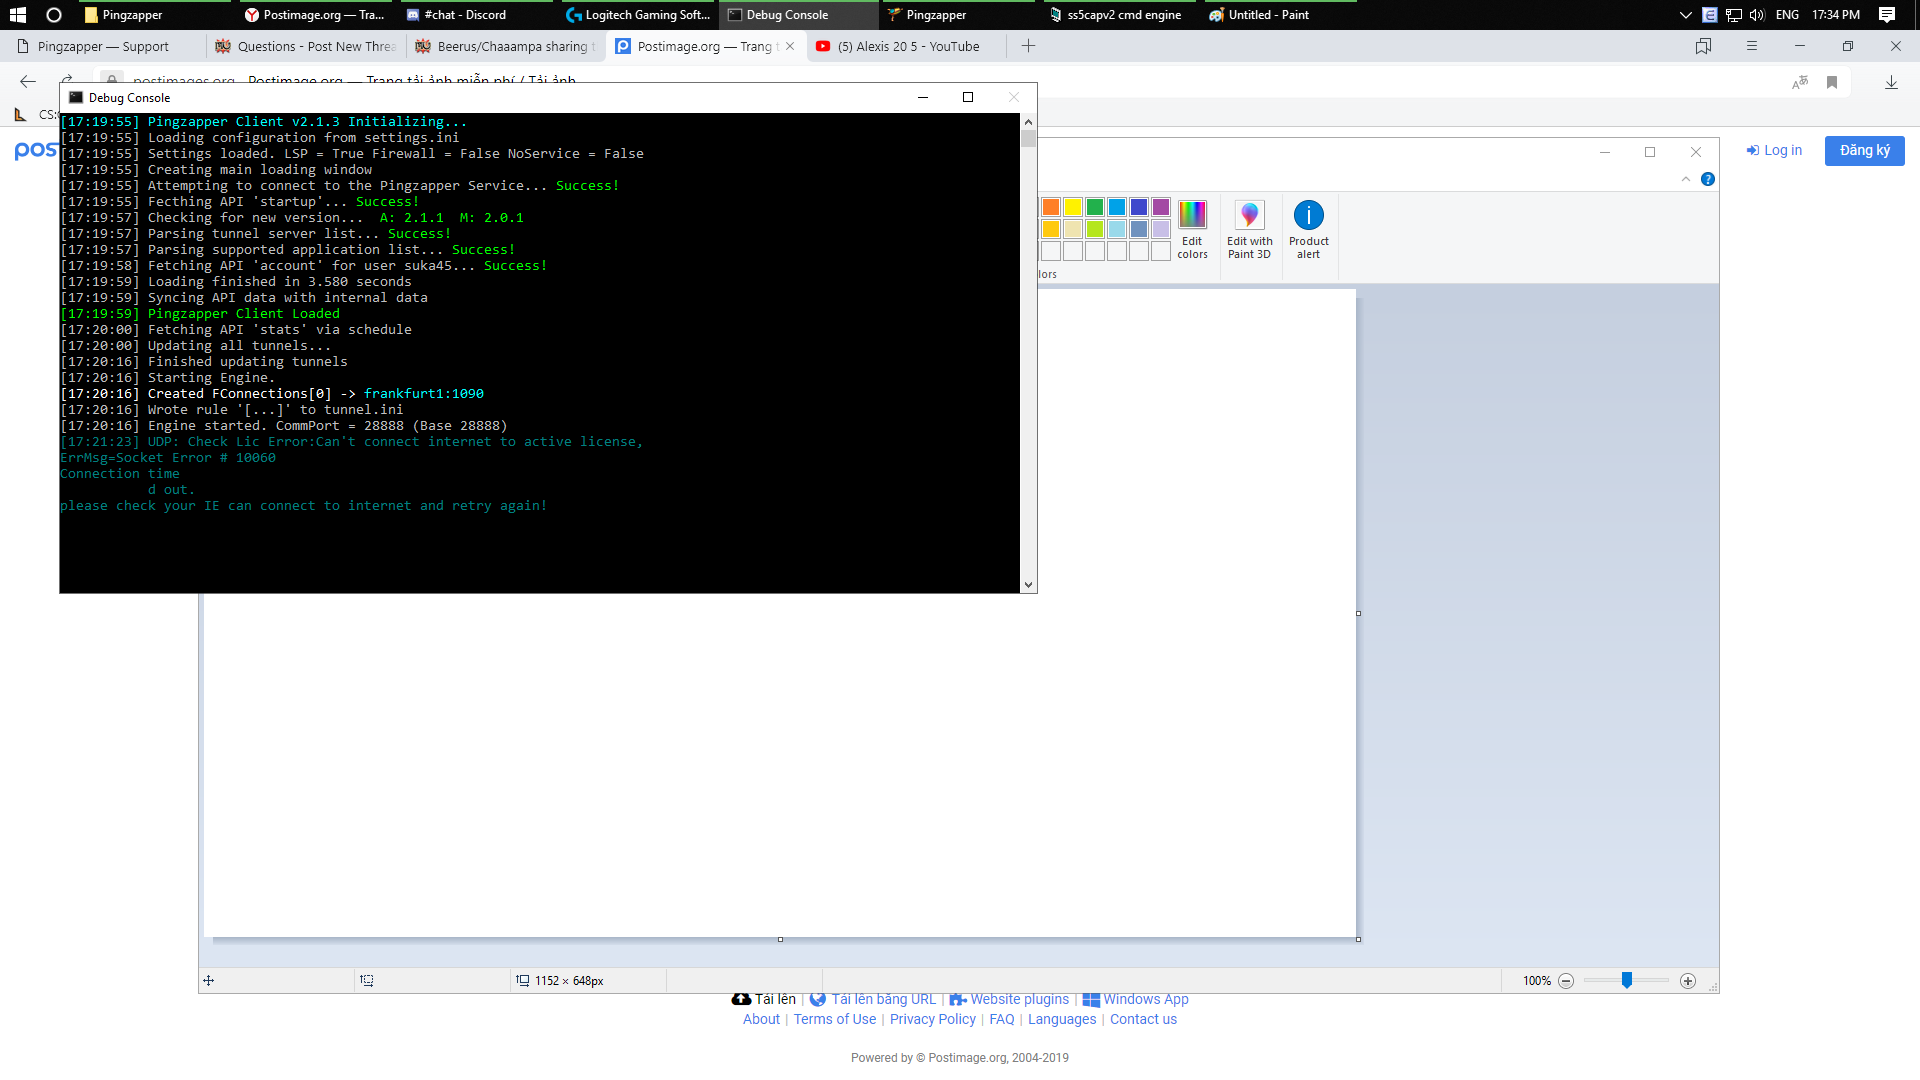Pick the orange color swatch

tap(1051, 207)
